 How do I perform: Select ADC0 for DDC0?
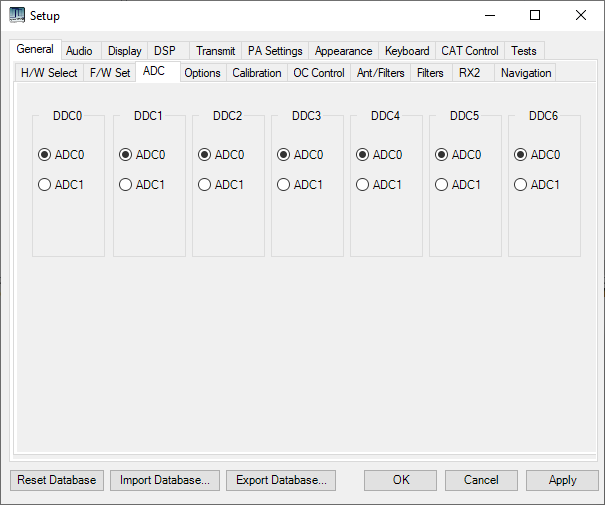pyautogui.click(x=61, y=155)
